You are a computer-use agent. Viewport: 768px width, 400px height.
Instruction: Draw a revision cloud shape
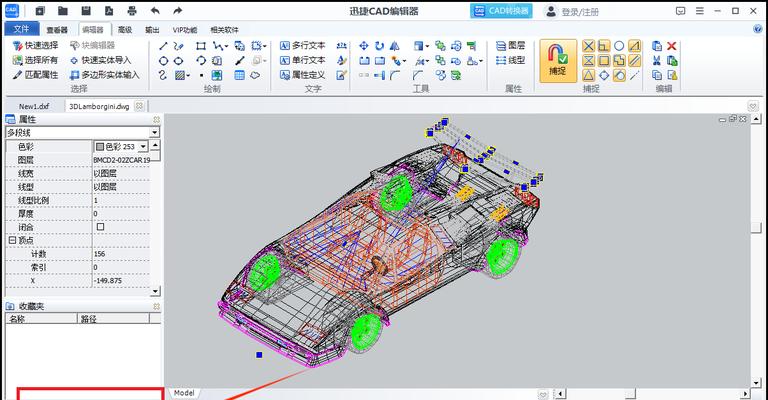point(255,75)
